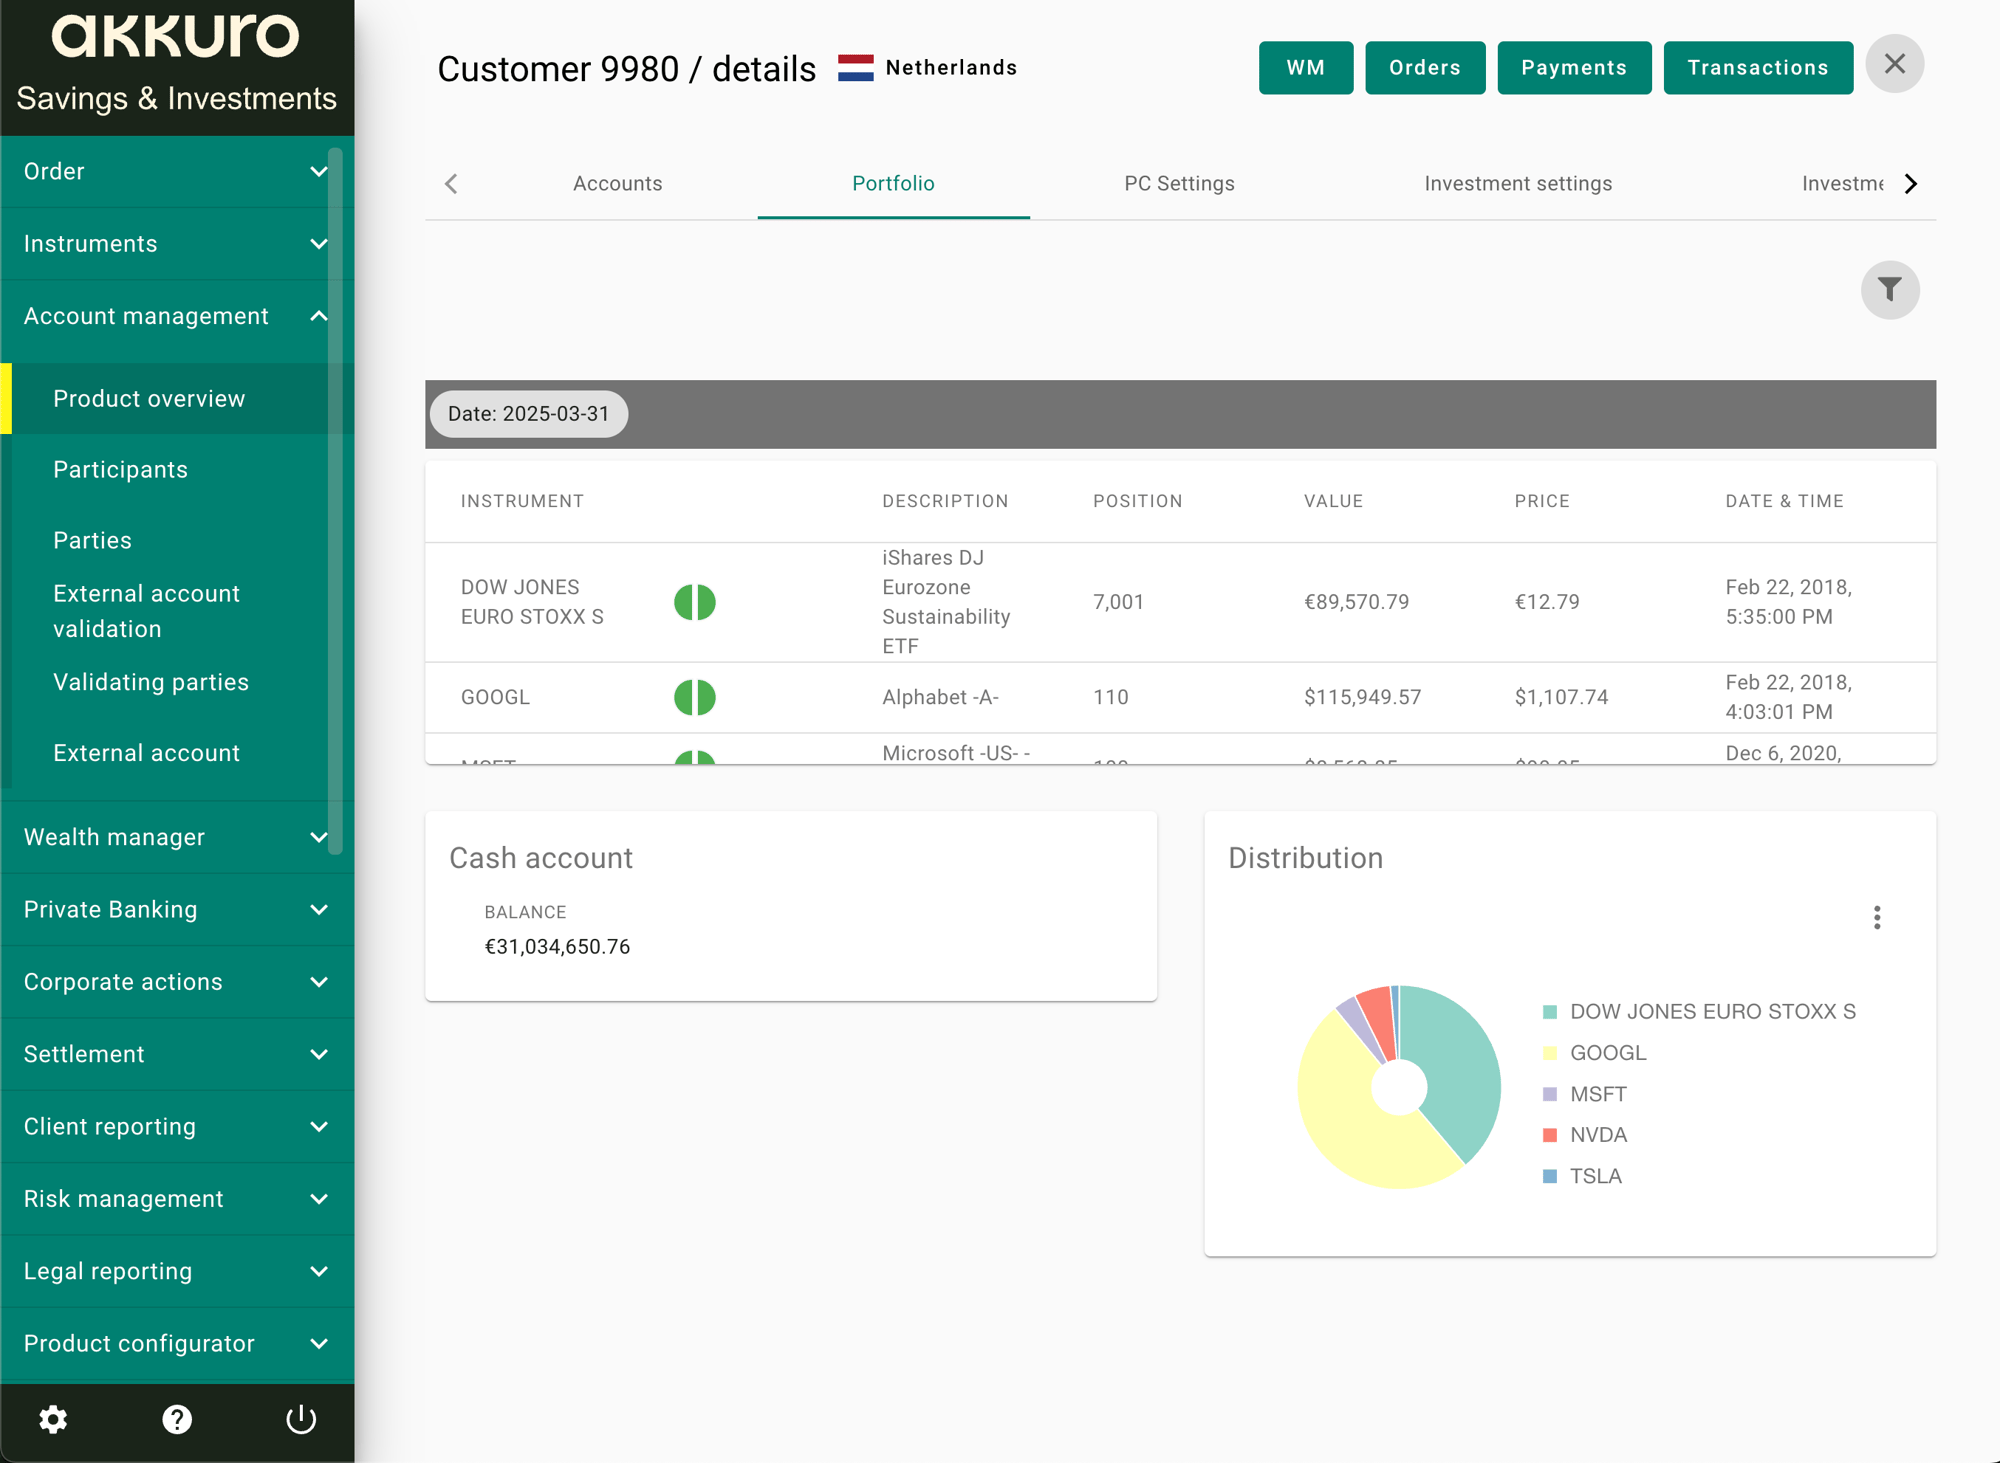This screenshot has height=1463, width=2000.
Task: Expand the Risk management menu
Action: coord(177,1199)
